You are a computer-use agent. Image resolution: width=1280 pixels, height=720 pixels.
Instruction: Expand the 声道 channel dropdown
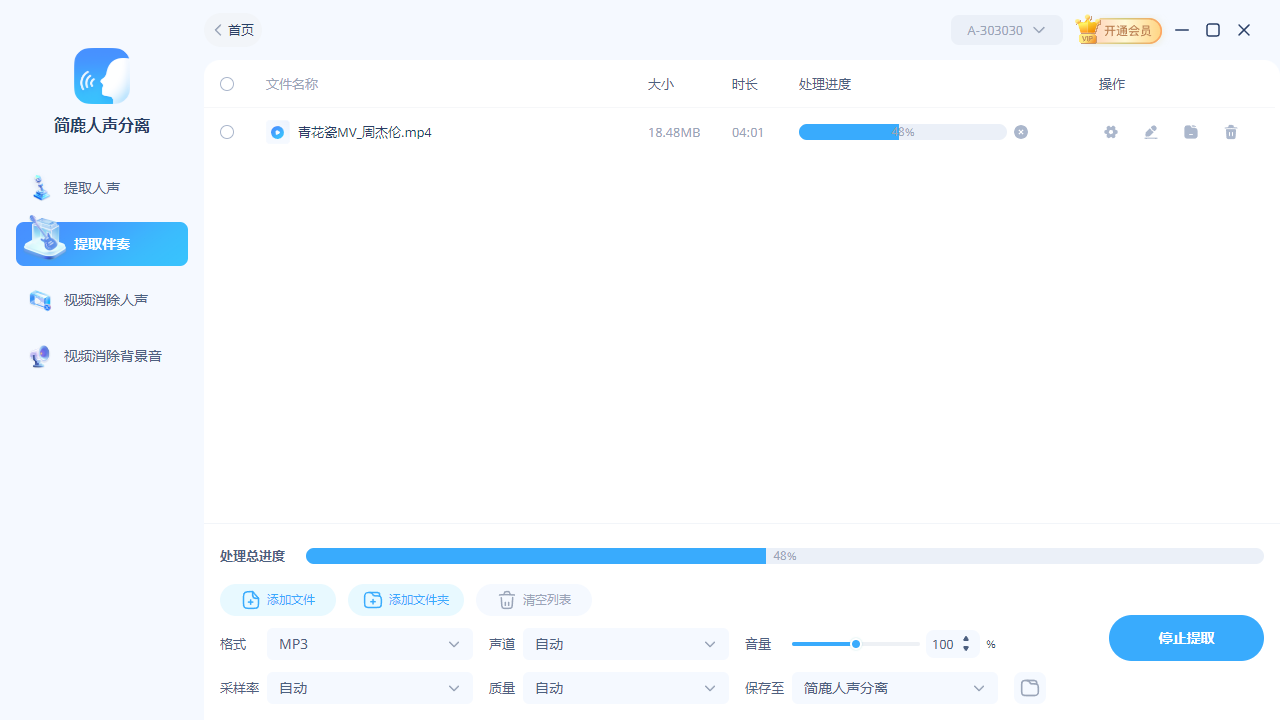[x=625, y=644]
